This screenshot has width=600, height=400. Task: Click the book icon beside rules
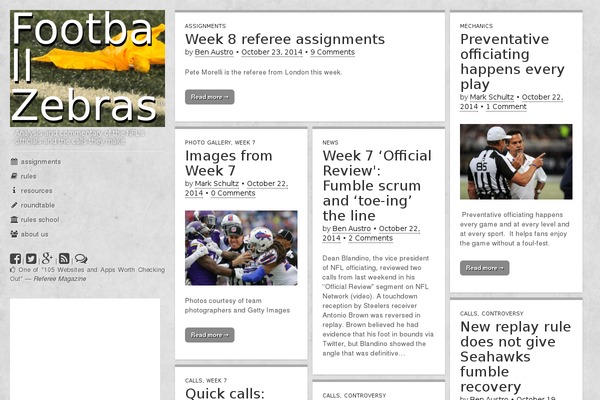tap(14, 176)
